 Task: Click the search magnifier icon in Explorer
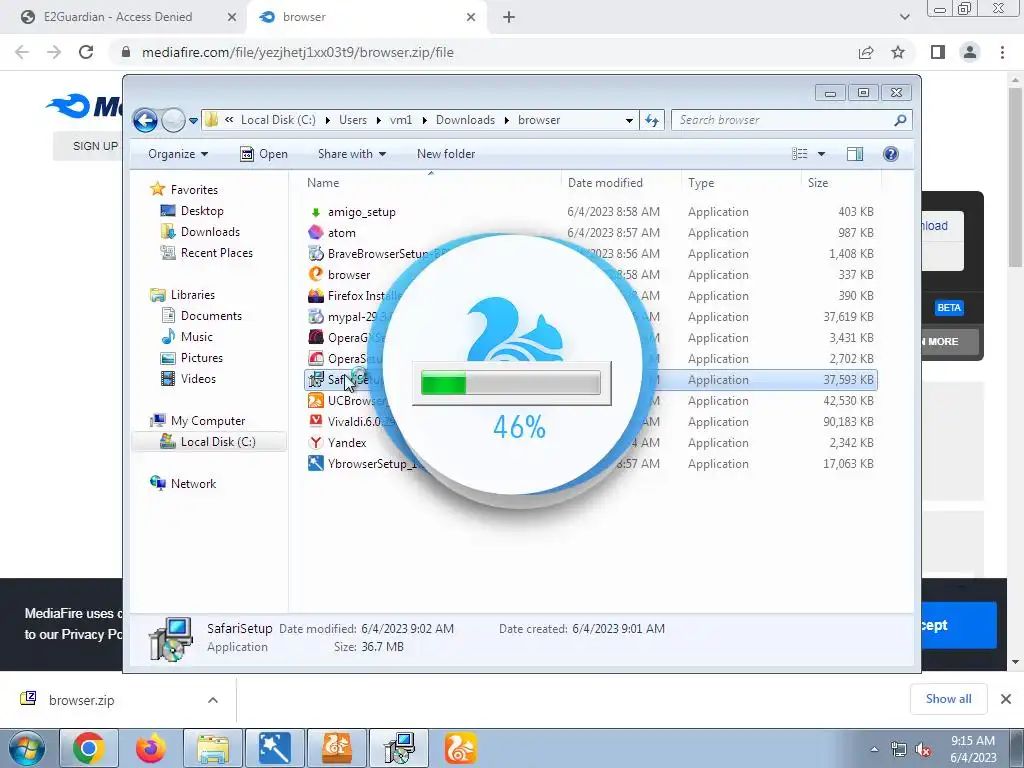coord(900,120)
